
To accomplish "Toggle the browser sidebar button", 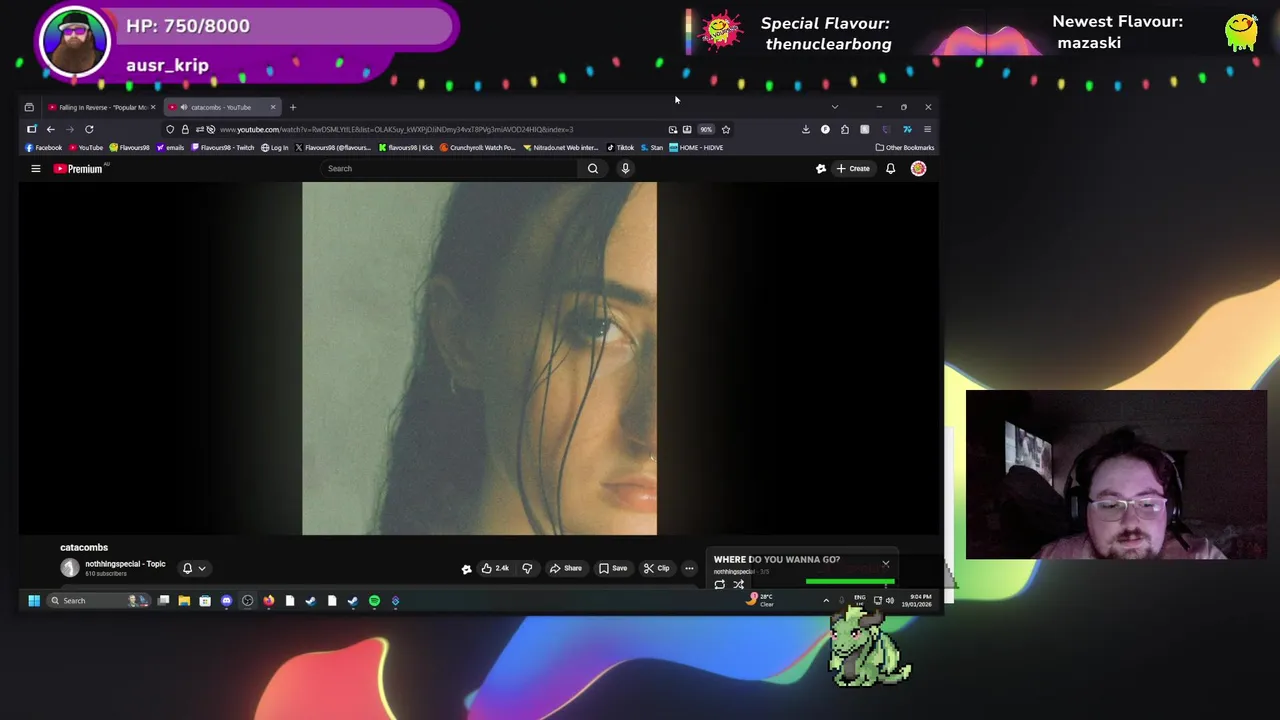I will pyautogui.click(x=32, y=129).
